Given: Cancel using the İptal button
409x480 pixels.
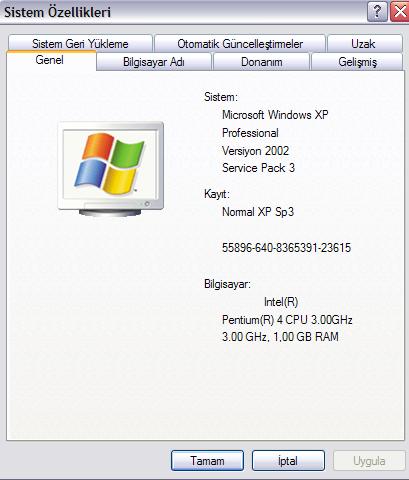Looking at the screenshot, I should click(288, 461).
